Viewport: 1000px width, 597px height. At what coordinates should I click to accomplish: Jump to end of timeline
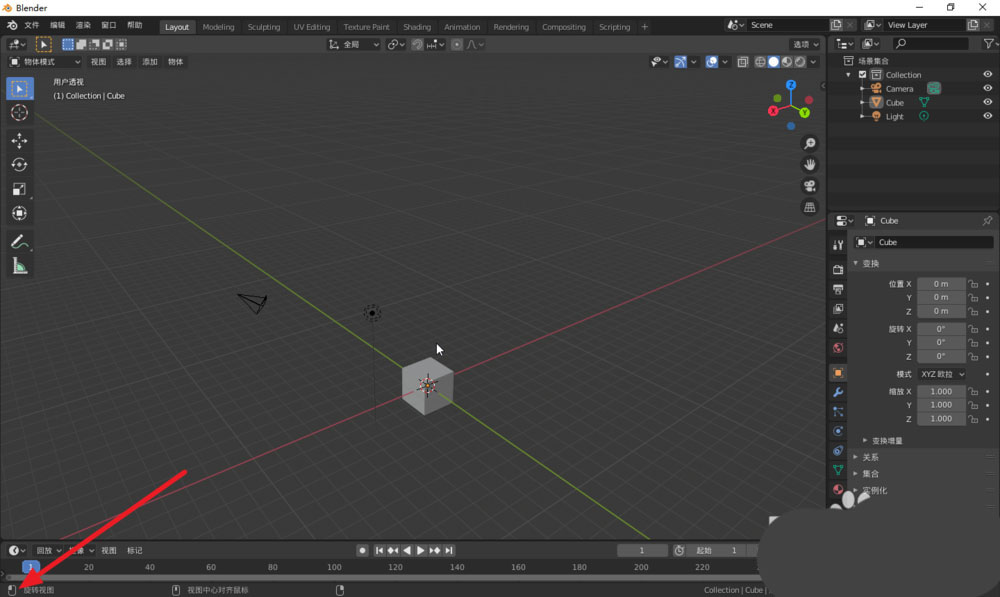pyautogui.click(x=451, y=549)
